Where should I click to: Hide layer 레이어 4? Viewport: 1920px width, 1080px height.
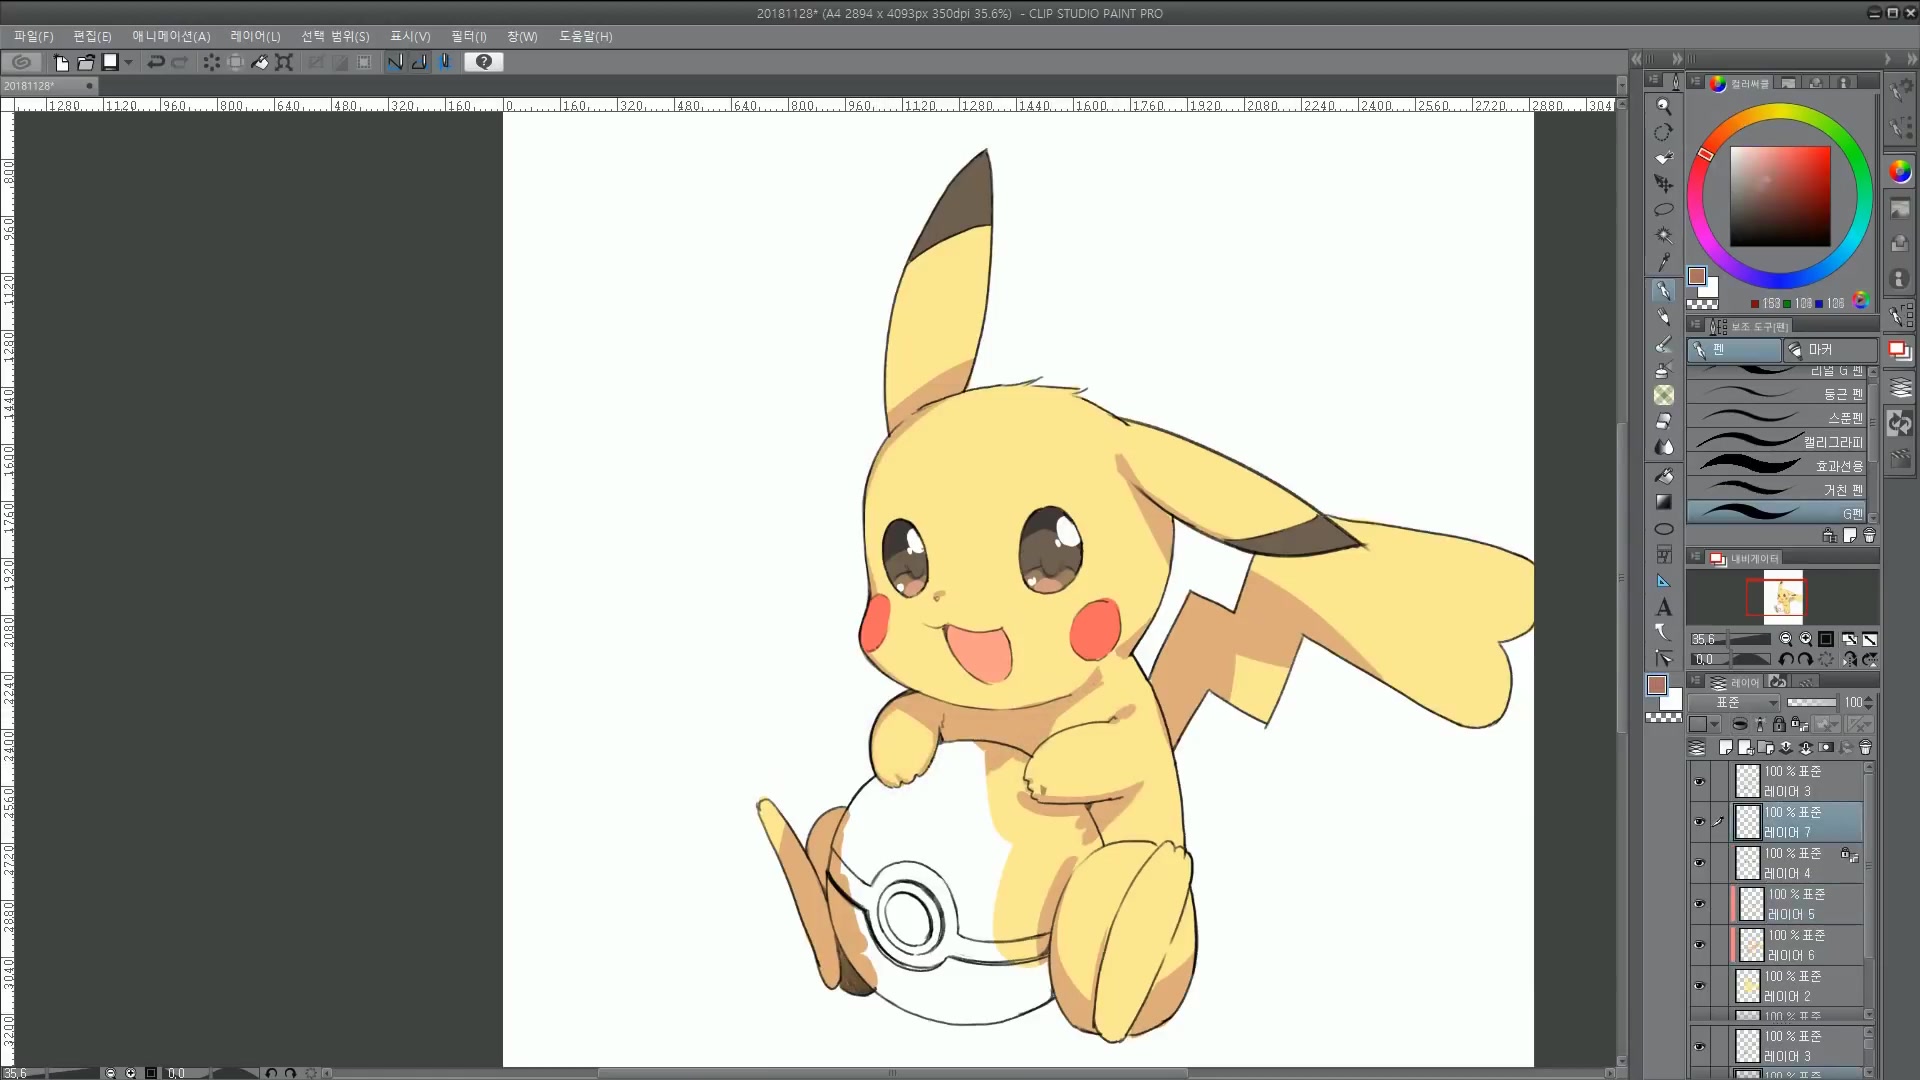(x=1699, y=863)
